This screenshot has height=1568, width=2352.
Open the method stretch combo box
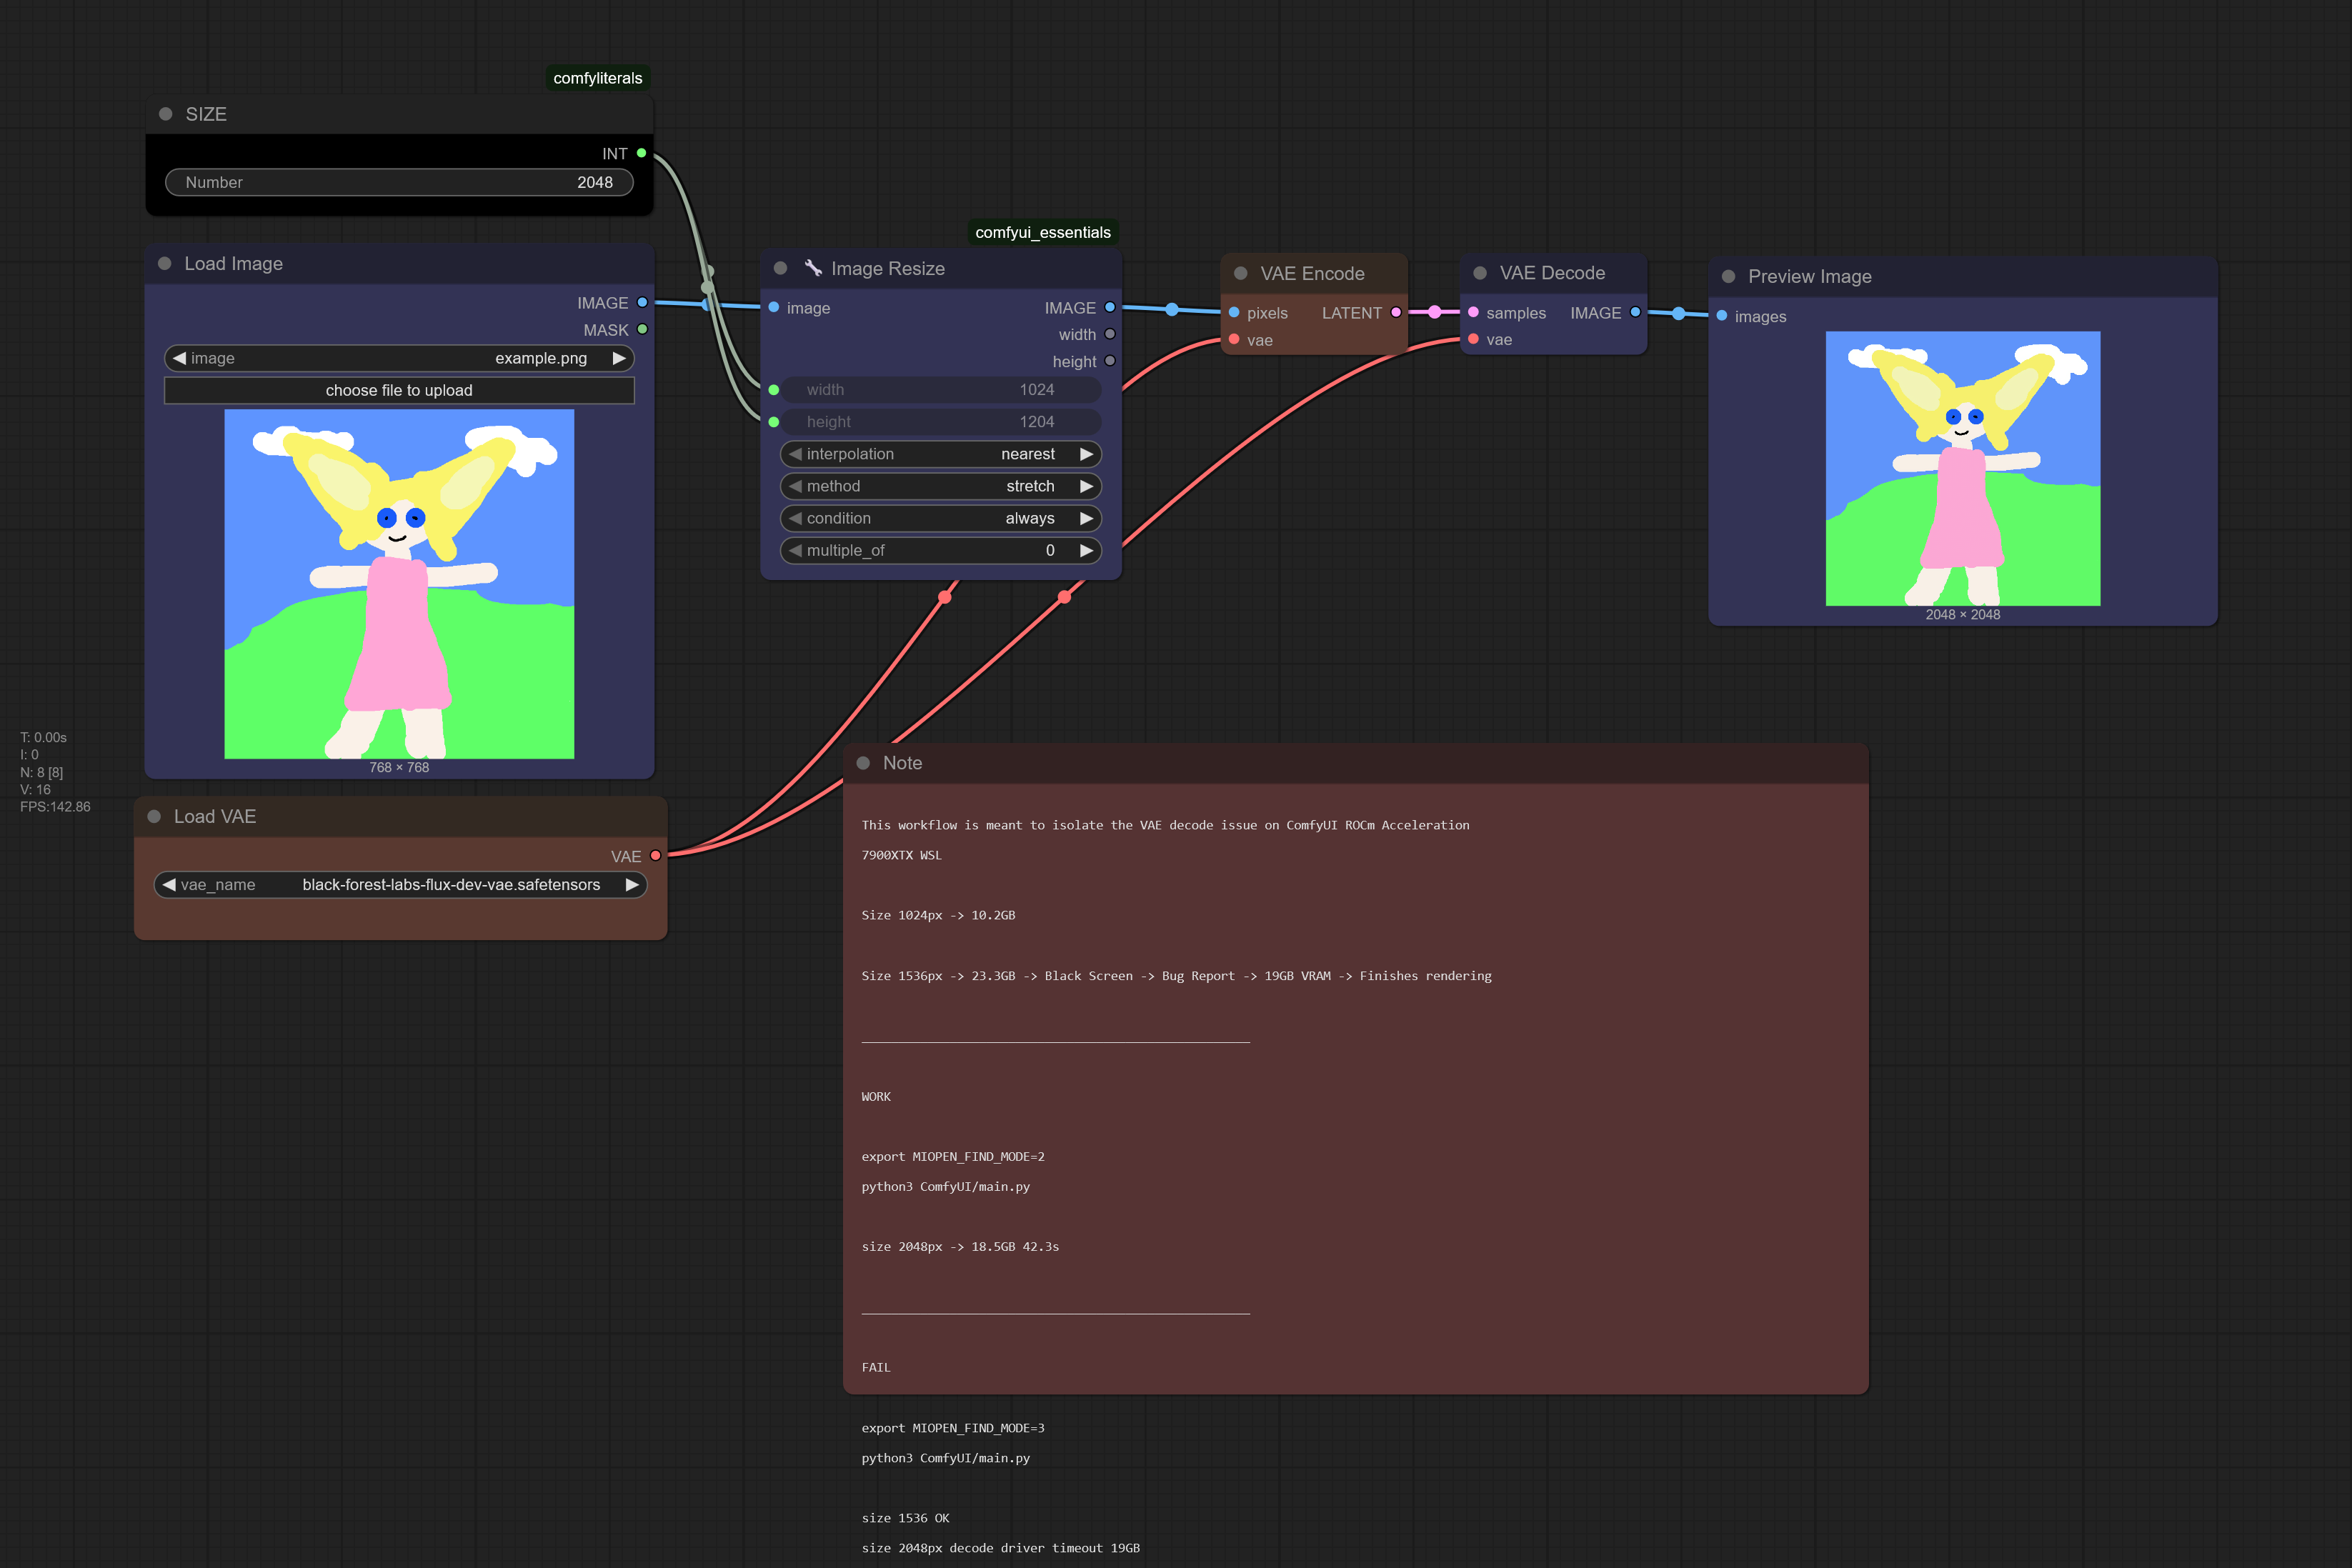click(x=940, y=486)
